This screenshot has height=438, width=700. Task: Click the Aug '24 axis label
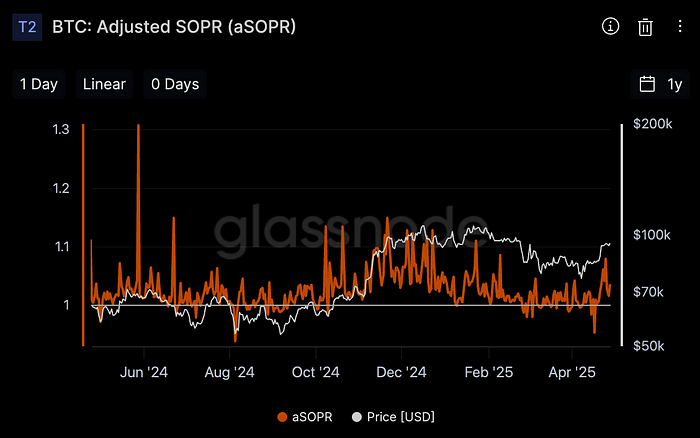(x=229, y=372)
